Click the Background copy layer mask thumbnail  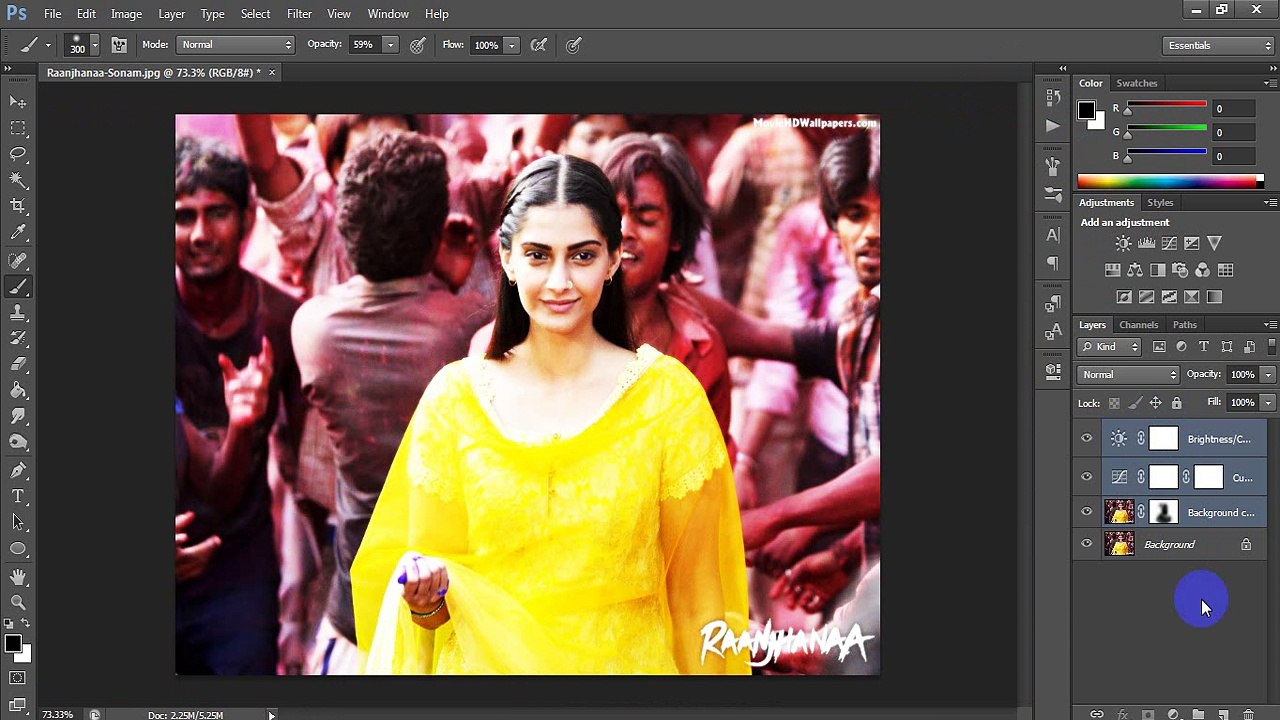point(1163,512)
